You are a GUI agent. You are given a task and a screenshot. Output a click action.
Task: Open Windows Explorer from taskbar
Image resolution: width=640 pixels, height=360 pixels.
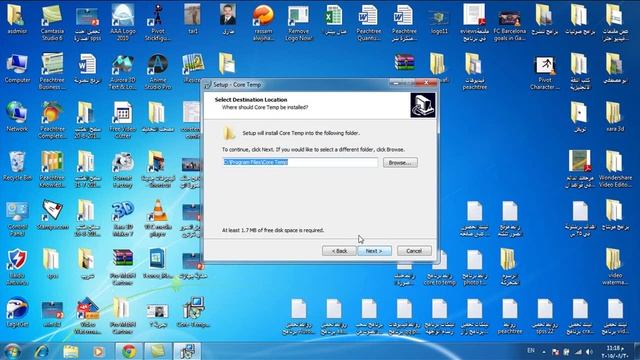pos(71,351)
